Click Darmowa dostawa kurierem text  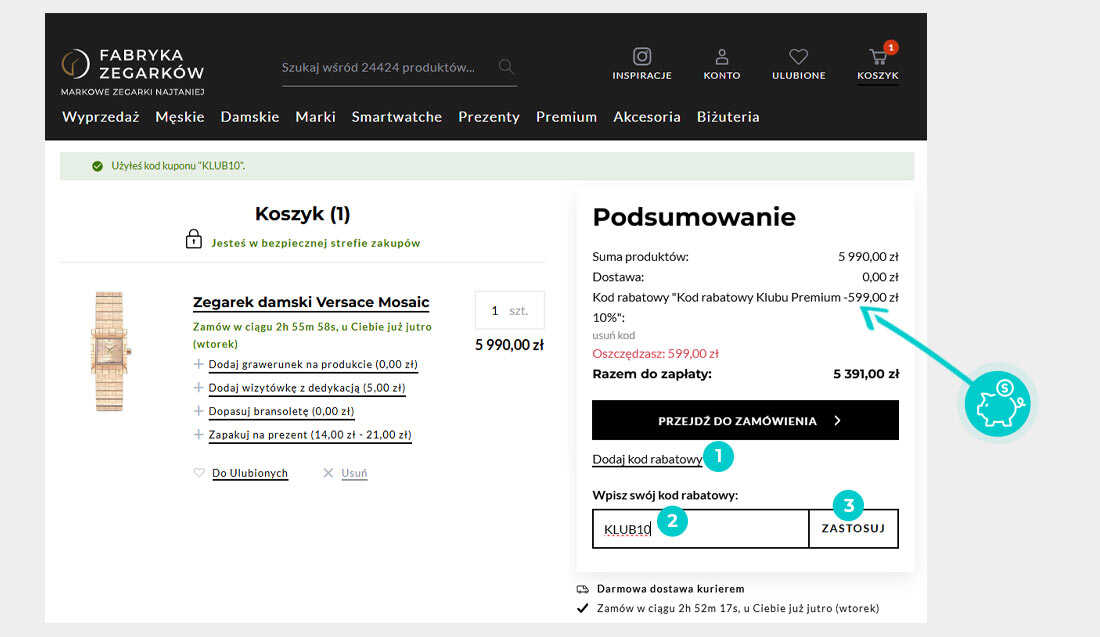click(671, 589)
